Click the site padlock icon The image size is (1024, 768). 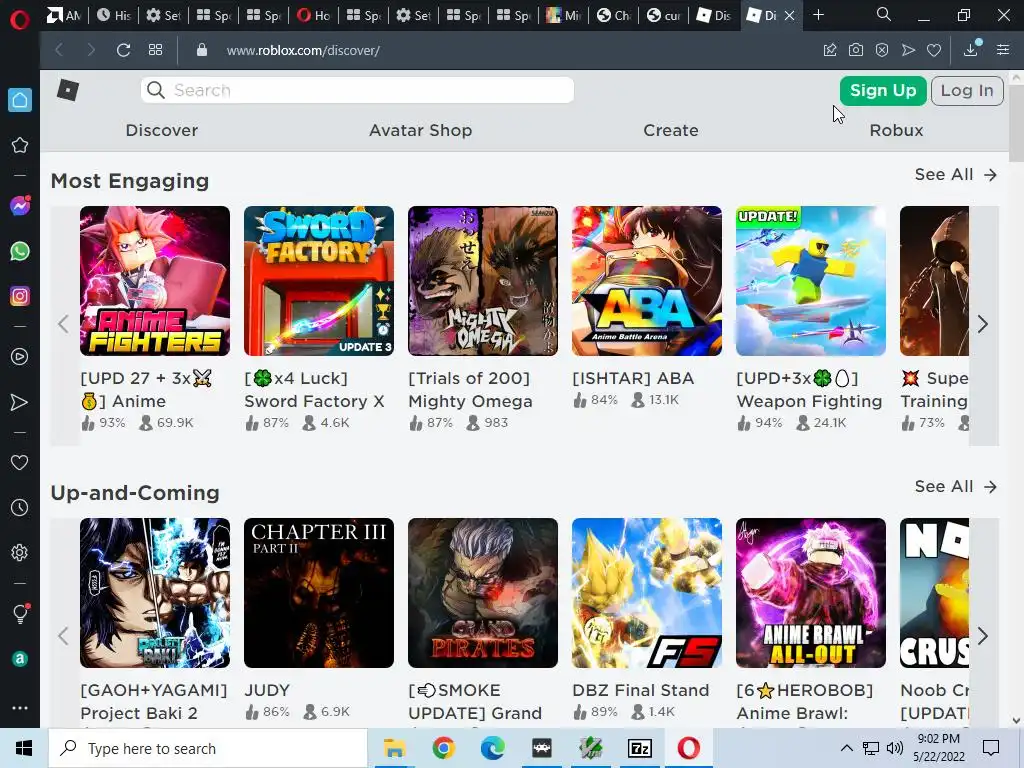coord(202,50)
